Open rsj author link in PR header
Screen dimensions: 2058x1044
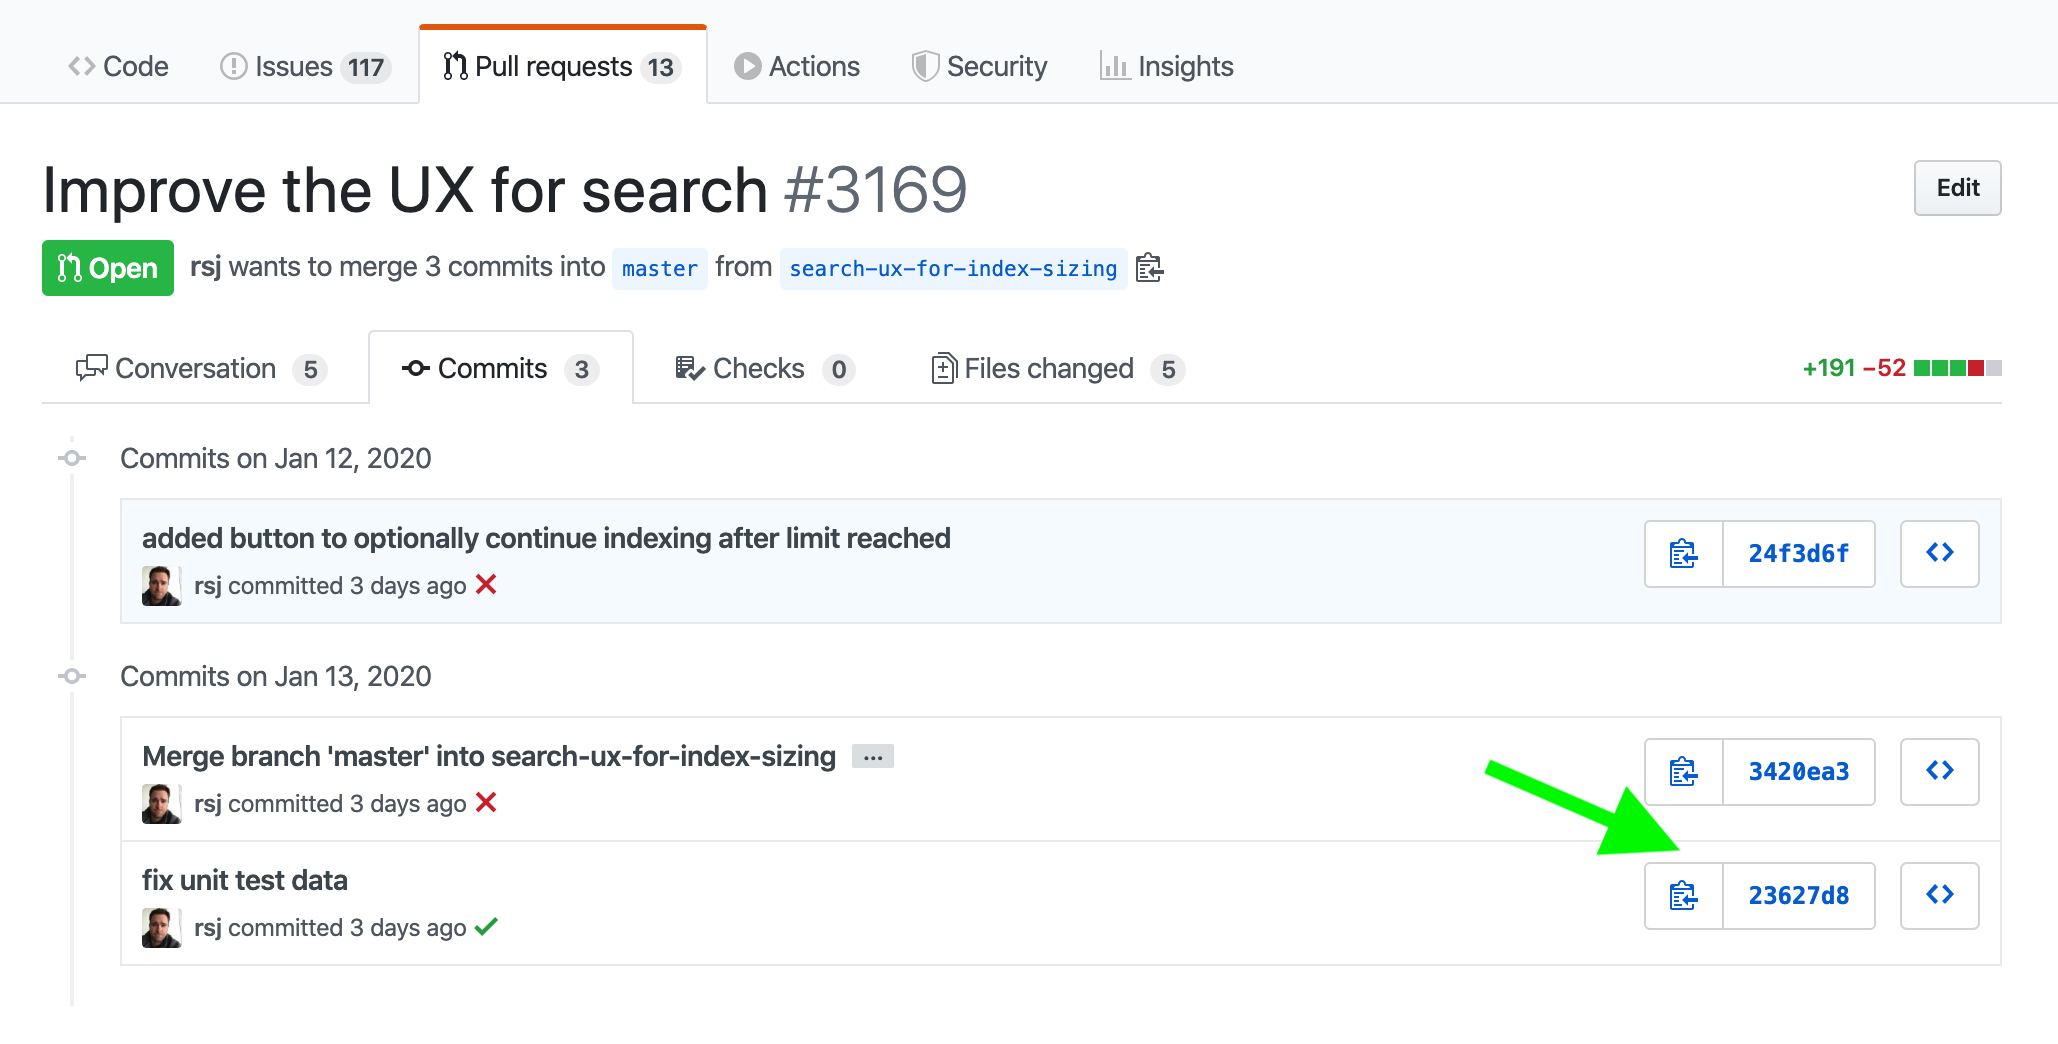pos(205,267)
